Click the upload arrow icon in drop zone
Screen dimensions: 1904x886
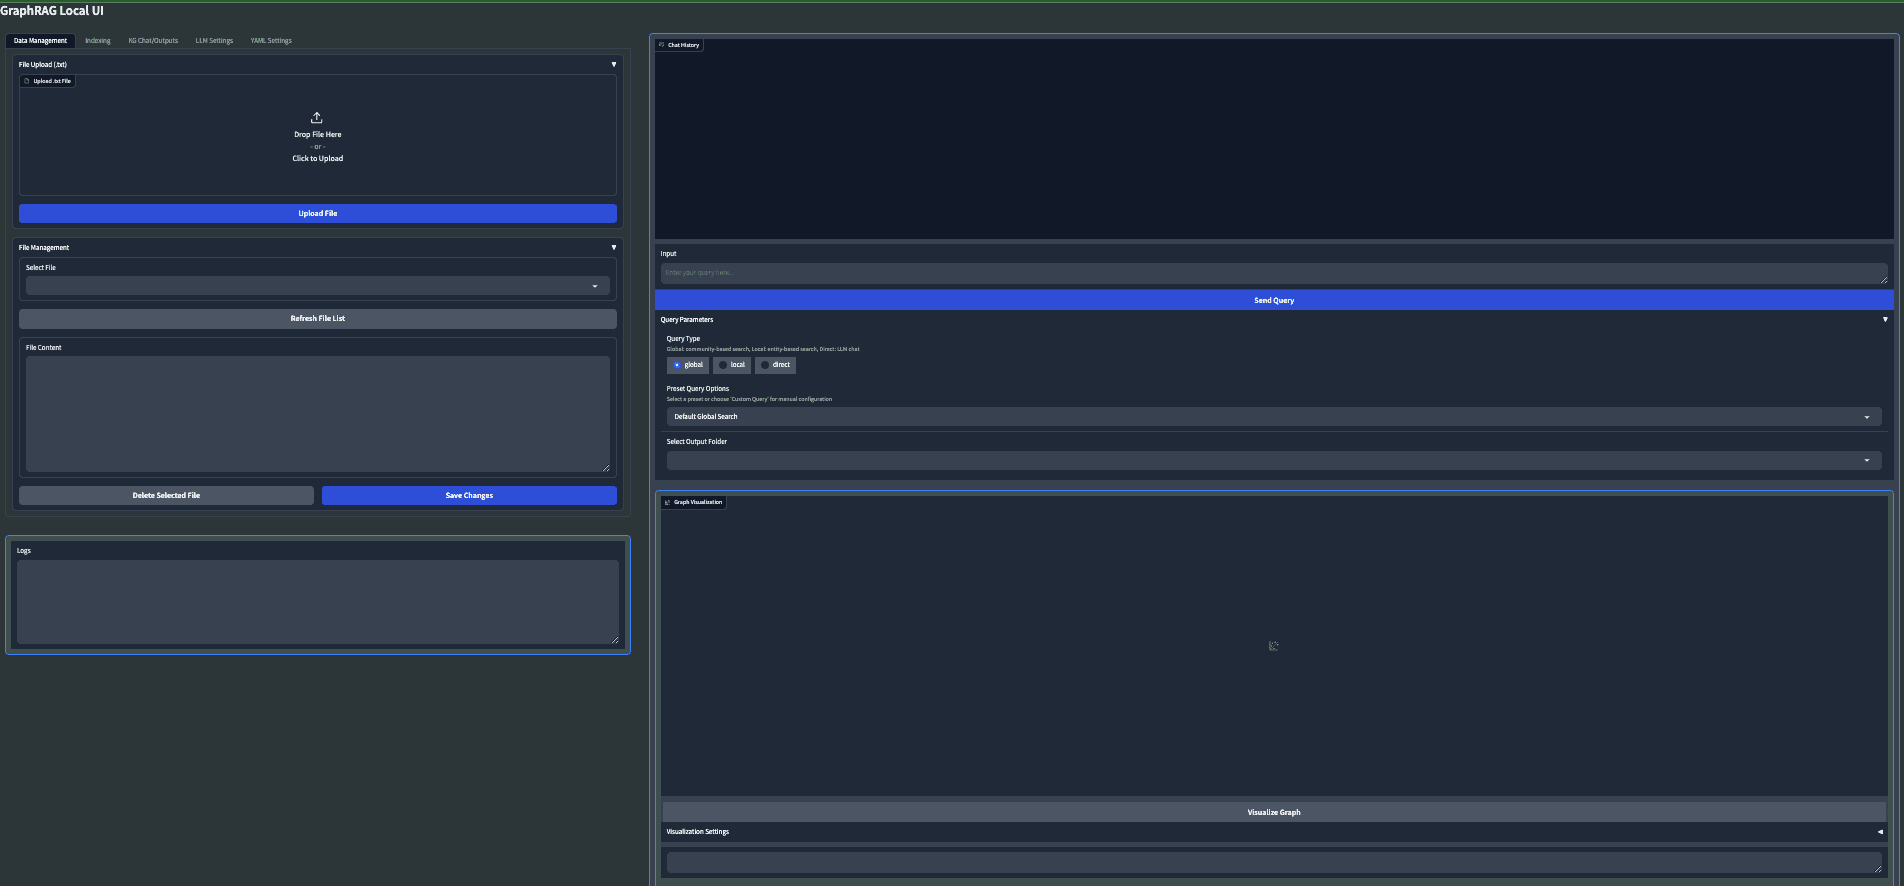[x=317, y=118]
